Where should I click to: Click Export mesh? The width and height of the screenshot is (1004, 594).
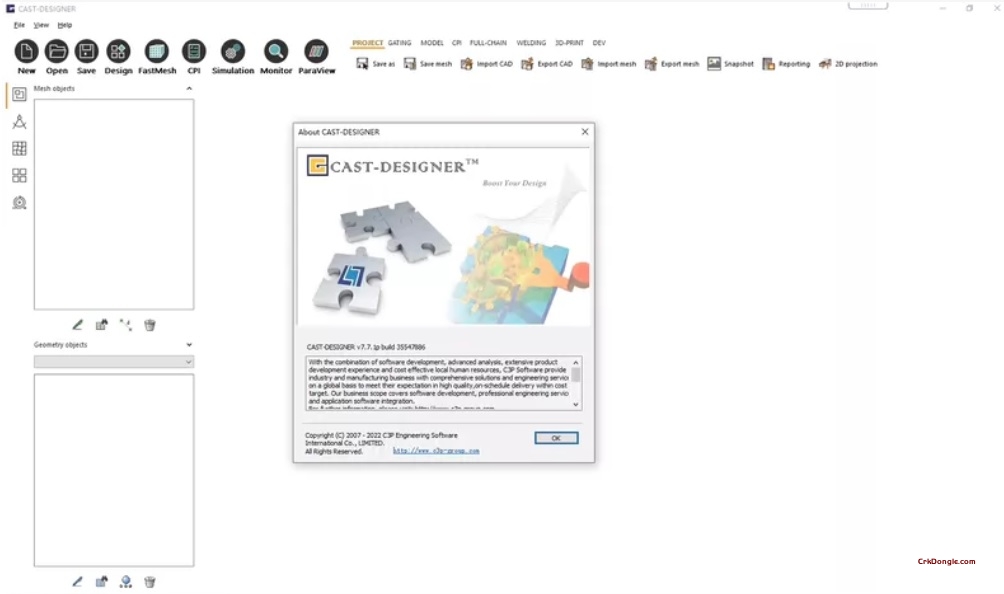(x=672, y=63)
